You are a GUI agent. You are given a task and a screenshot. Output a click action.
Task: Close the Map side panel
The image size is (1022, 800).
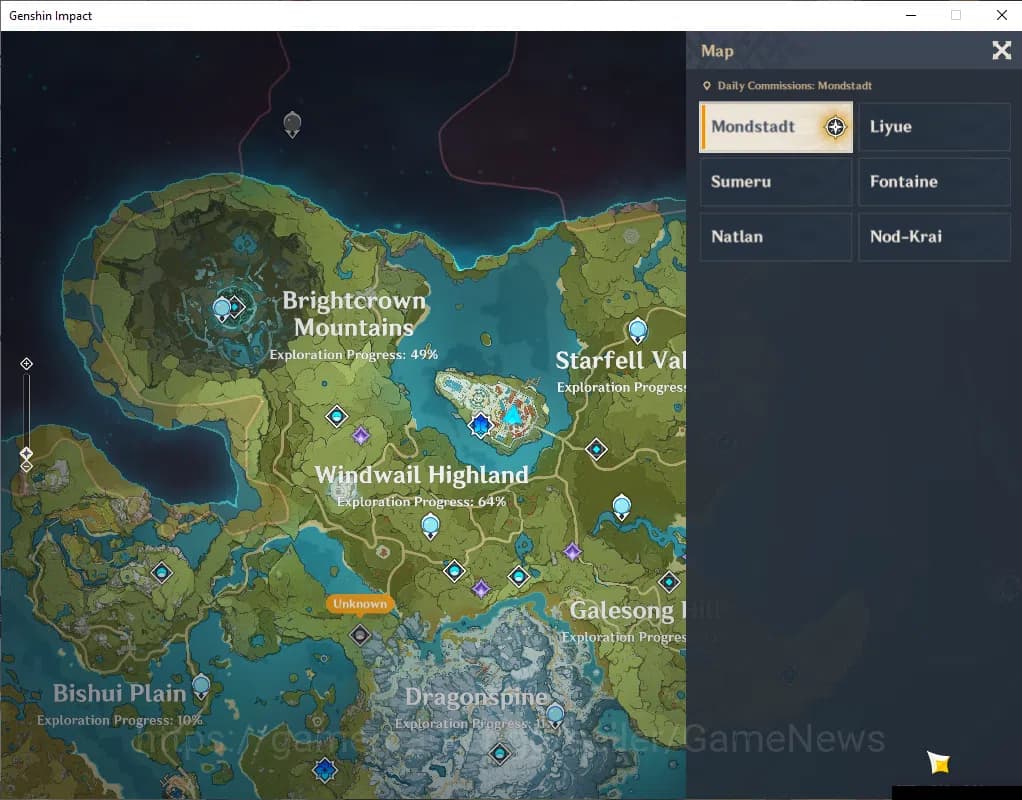coord(1001,50)
